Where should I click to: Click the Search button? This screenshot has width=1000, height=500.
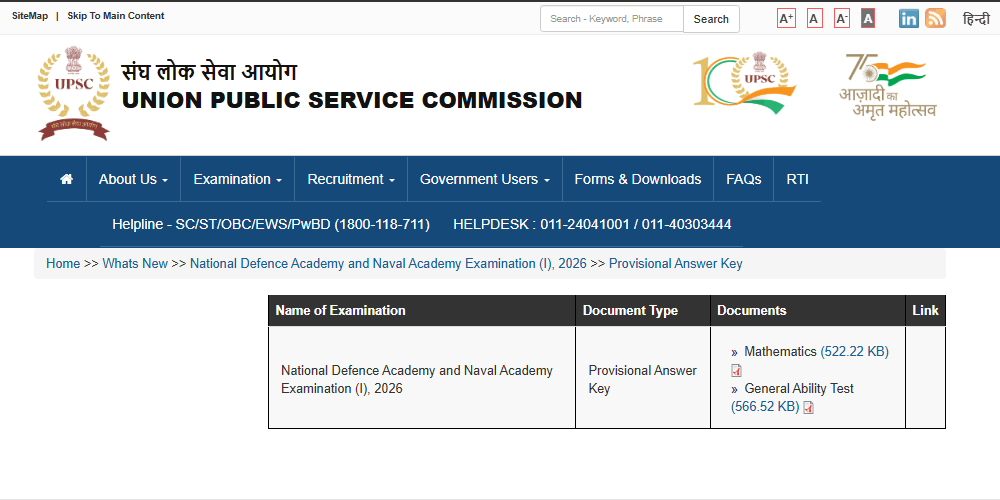click(x=711, y=19)
